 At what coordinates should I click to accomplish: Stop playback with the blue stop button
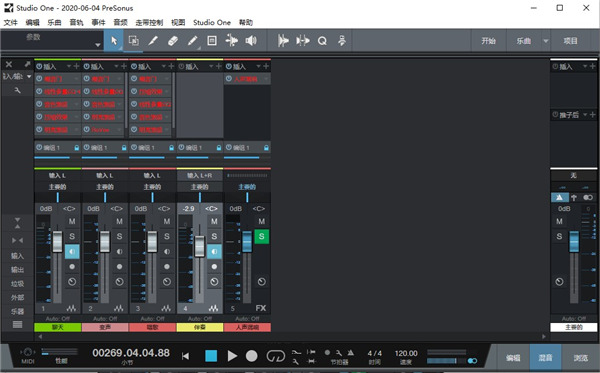(x=211, y=356)
